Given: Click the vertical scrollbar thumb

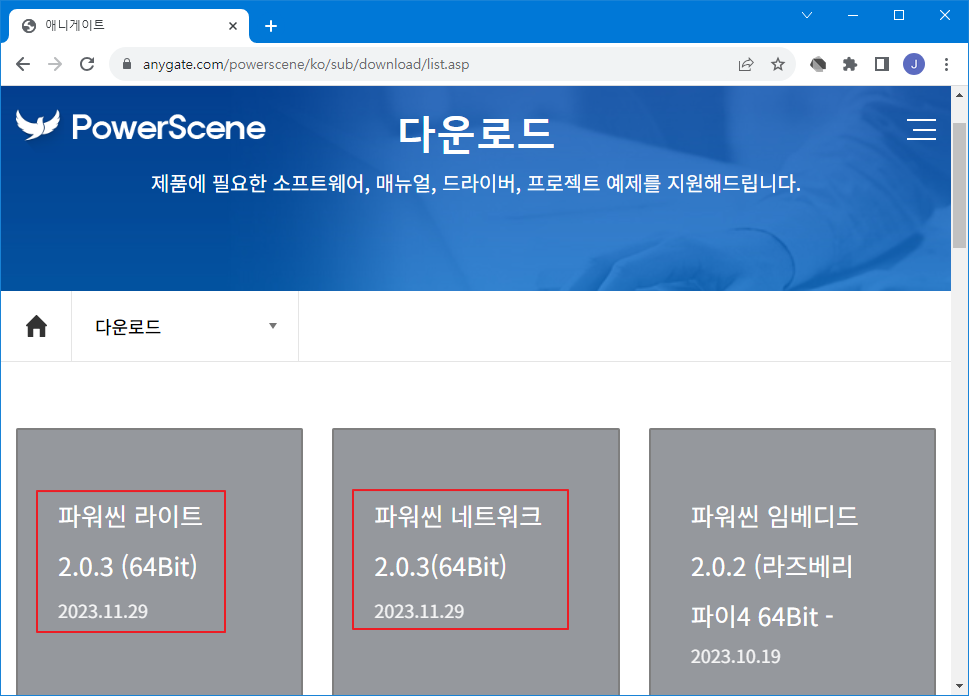Looking at the screenshot, I should coord(959,185).
